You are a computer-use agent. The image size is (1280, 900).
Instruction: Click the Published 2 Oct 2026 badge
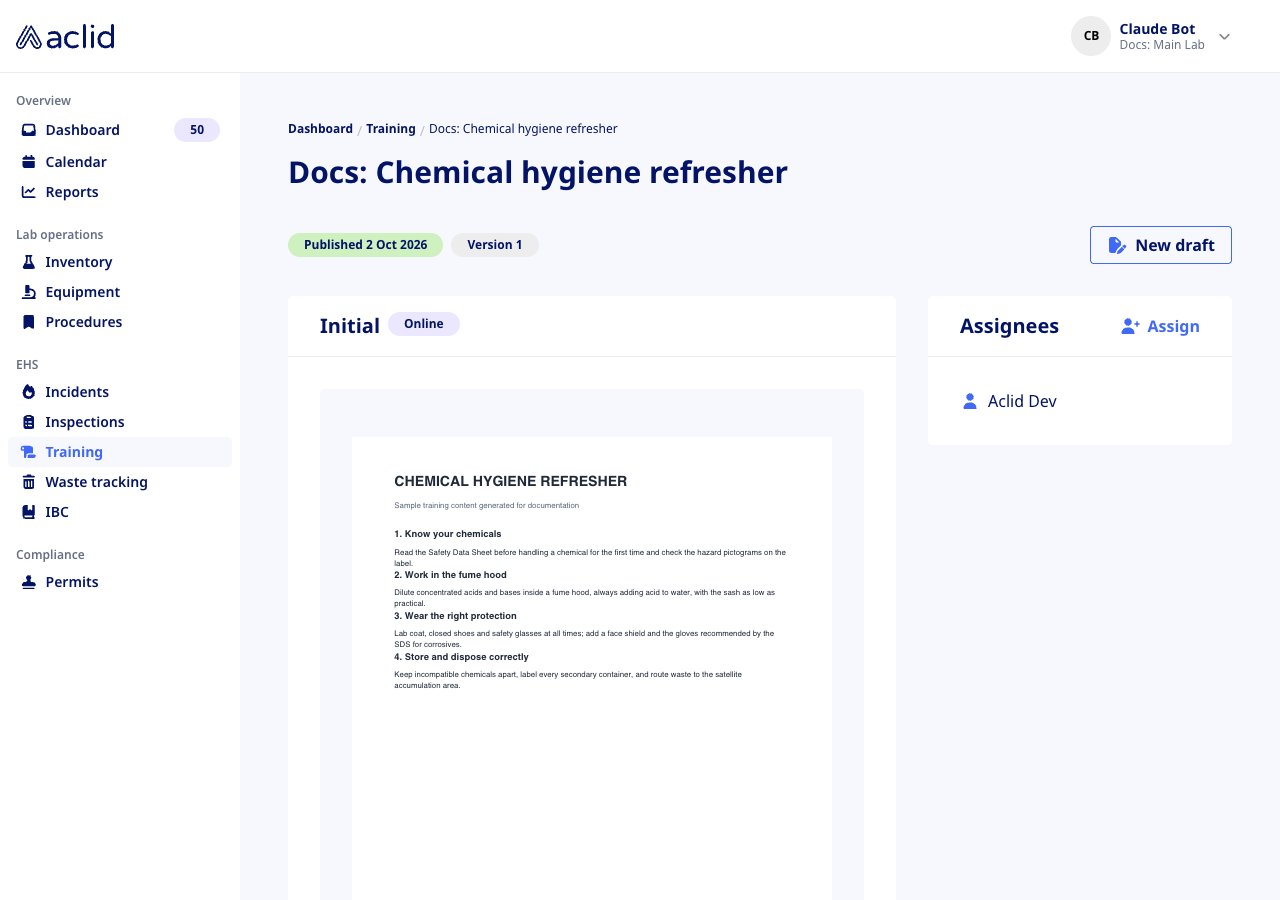pyautogui.click(x=366, y=245)
